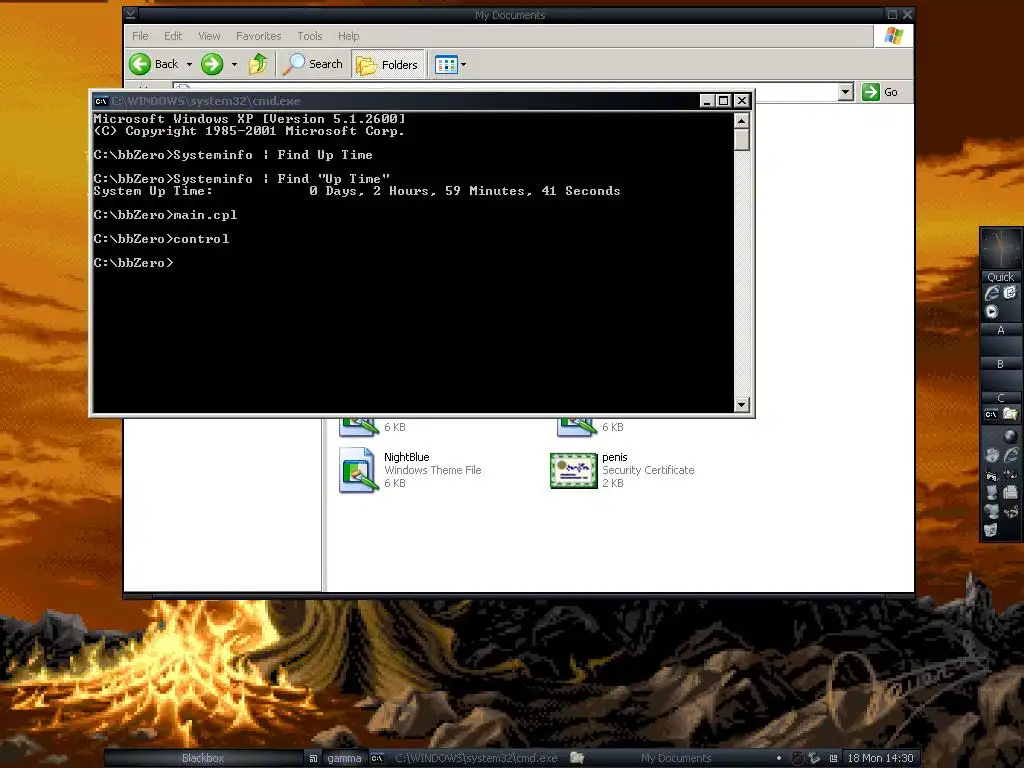Click the gamma workspace label in taskbar

click(x=344, y=758)
